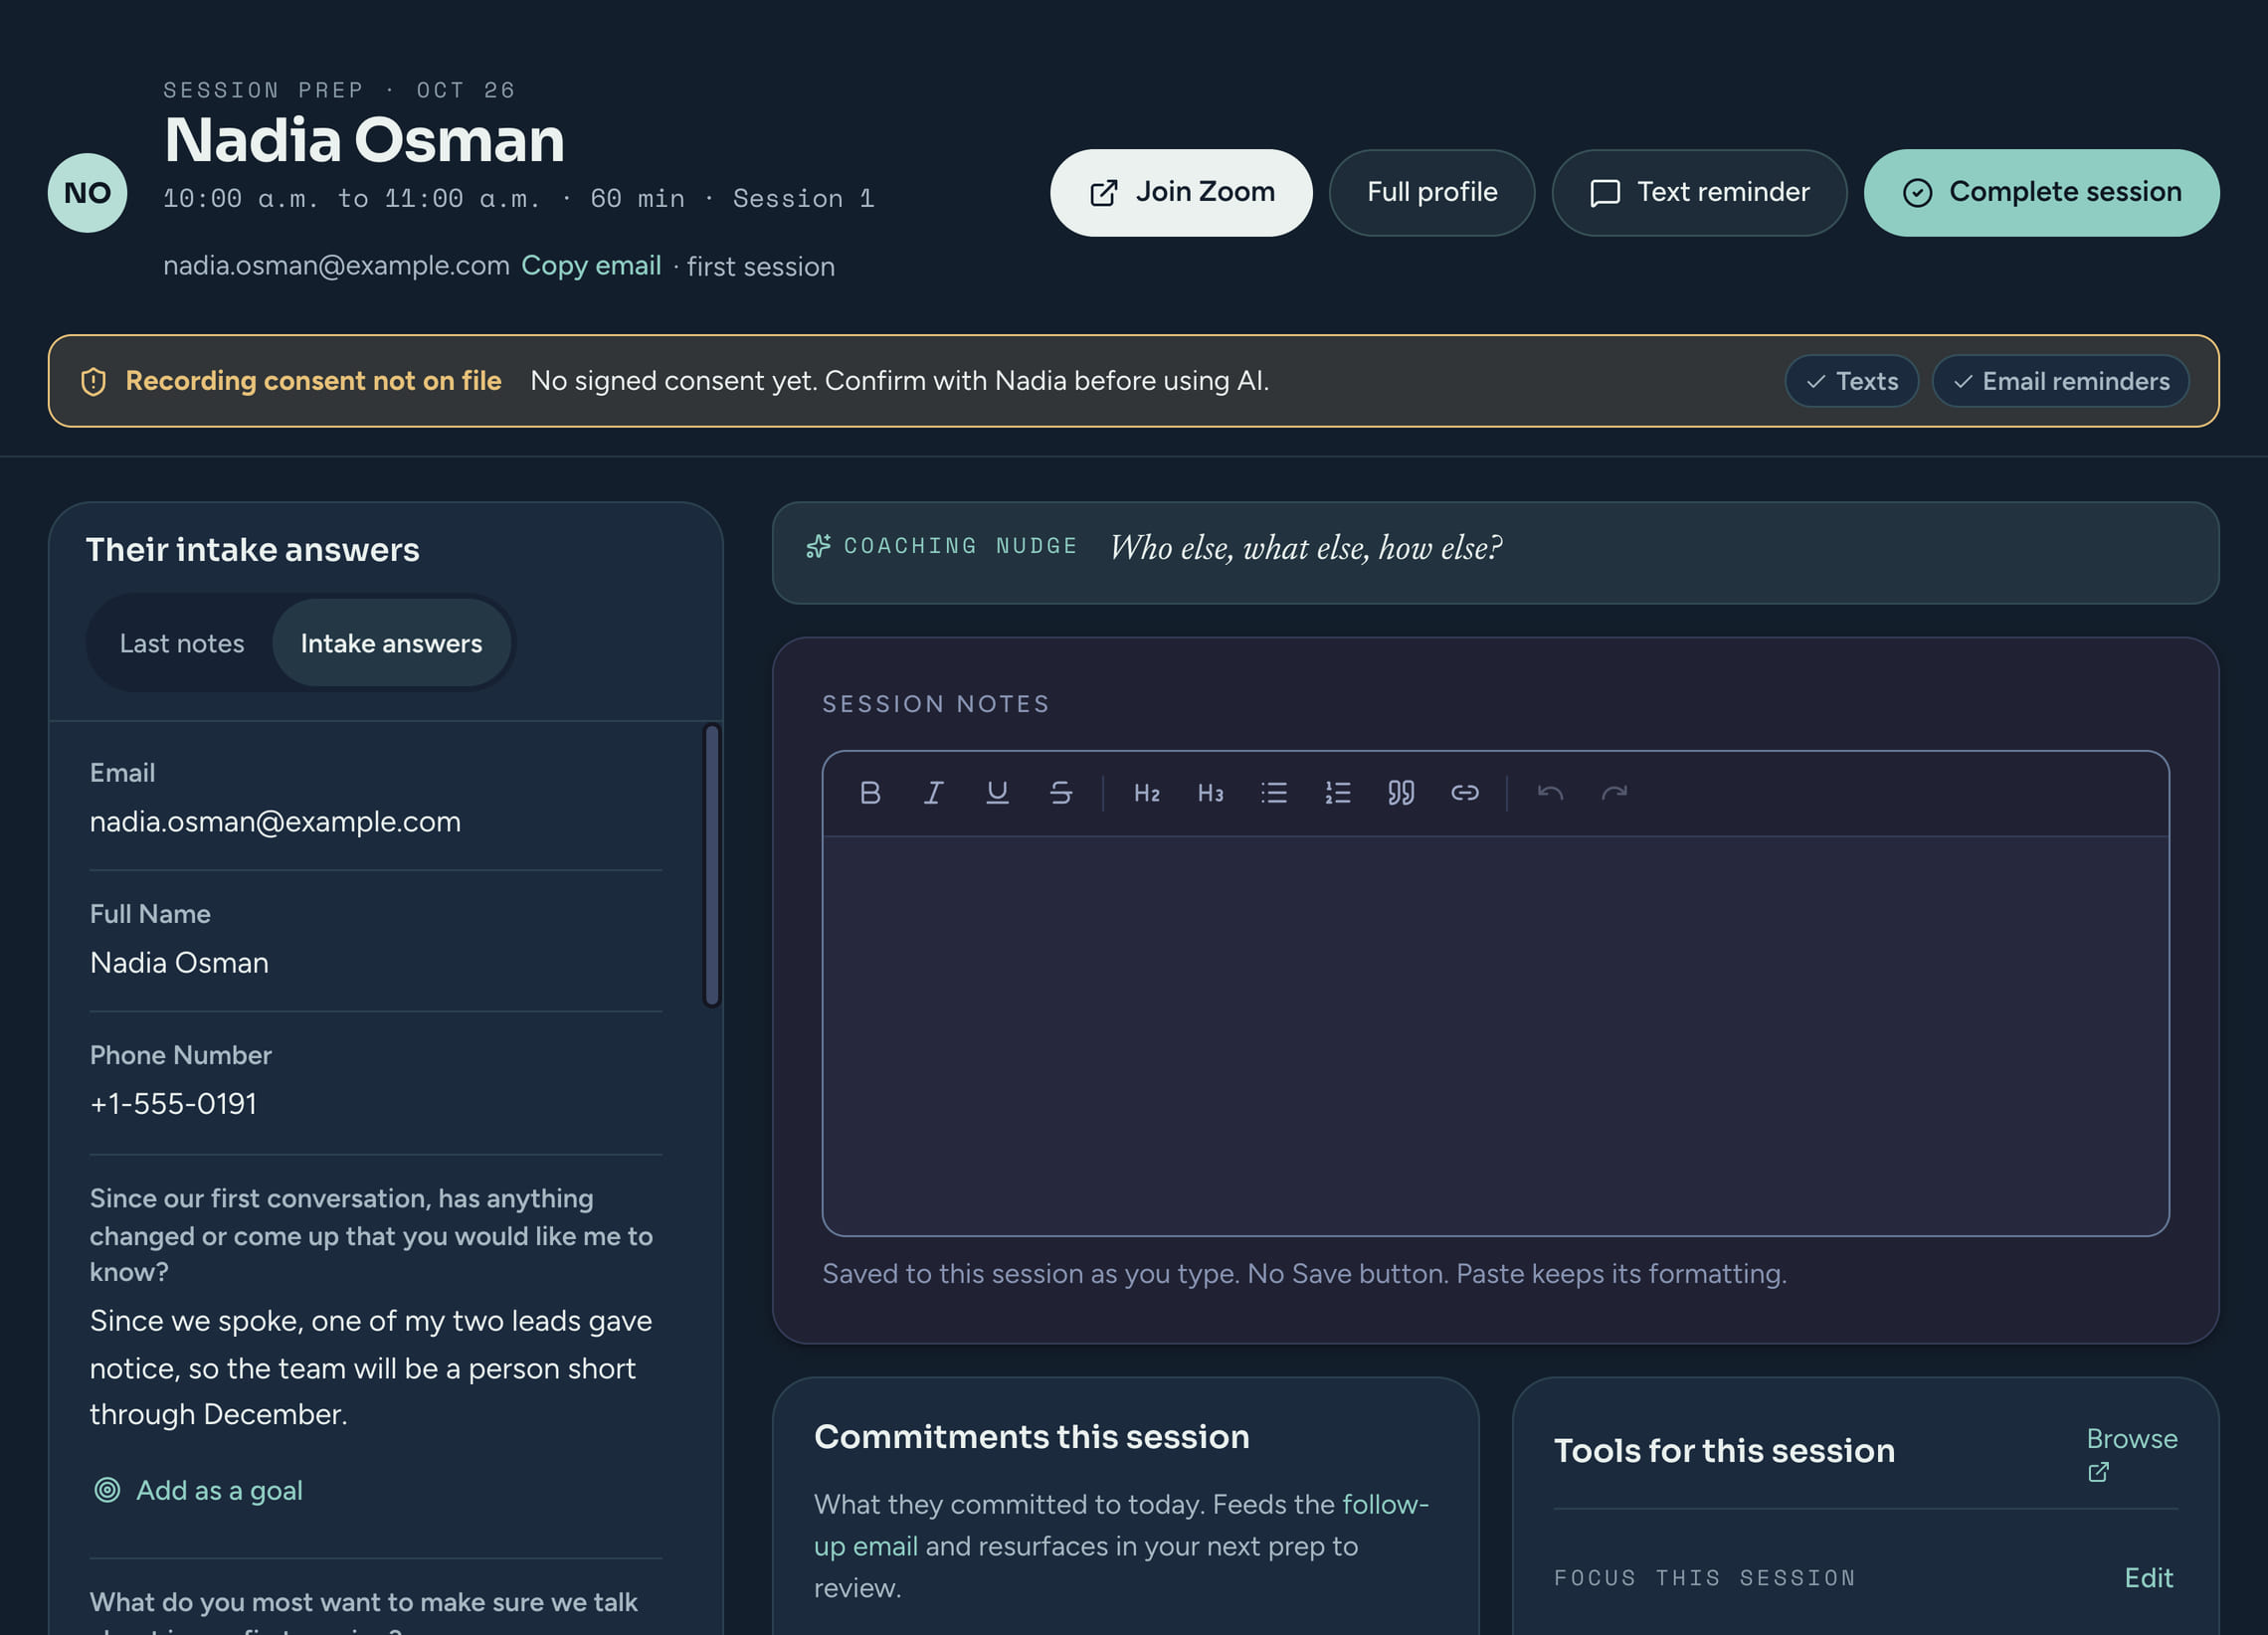Viewport: 2268px width, 1635px height.
Task: Redo edit in session notes
Action: tap(1614, 793)
